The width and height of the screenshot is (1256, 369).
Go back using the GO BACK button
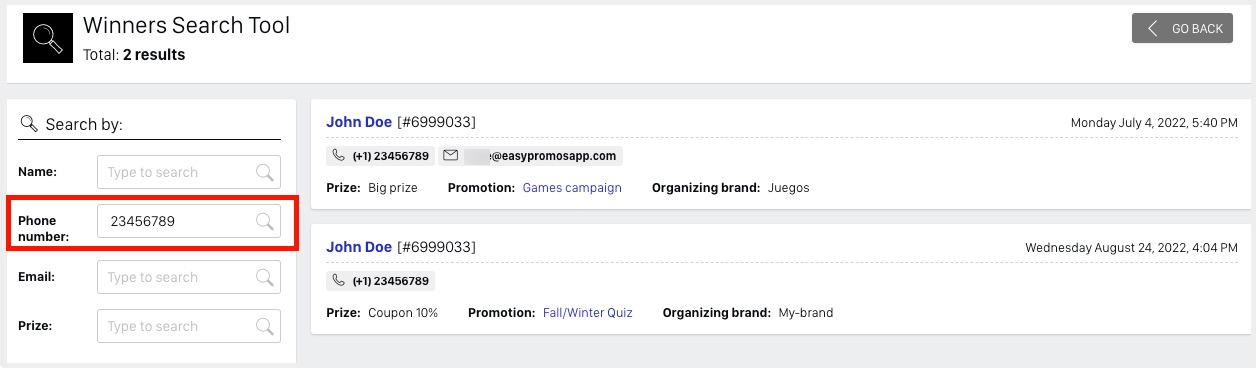point(1182,28)
